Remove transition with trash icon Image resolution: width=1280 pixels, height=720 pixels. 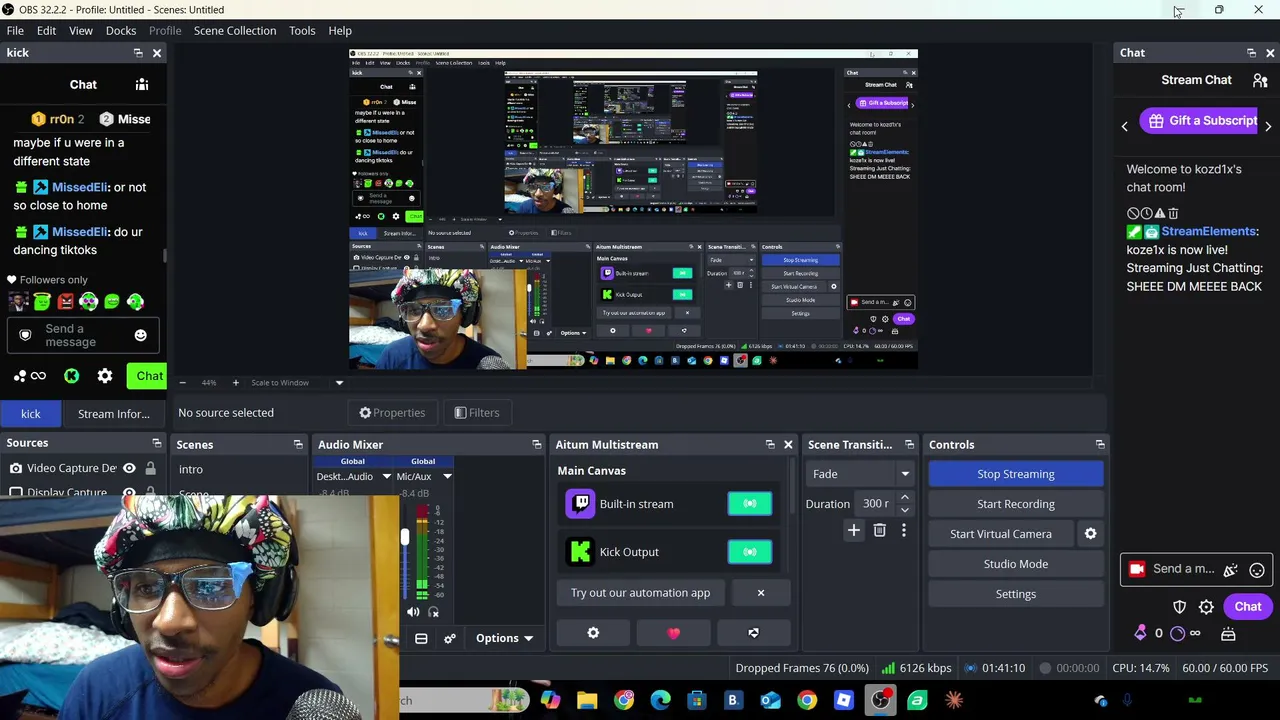tap(880, 531)
